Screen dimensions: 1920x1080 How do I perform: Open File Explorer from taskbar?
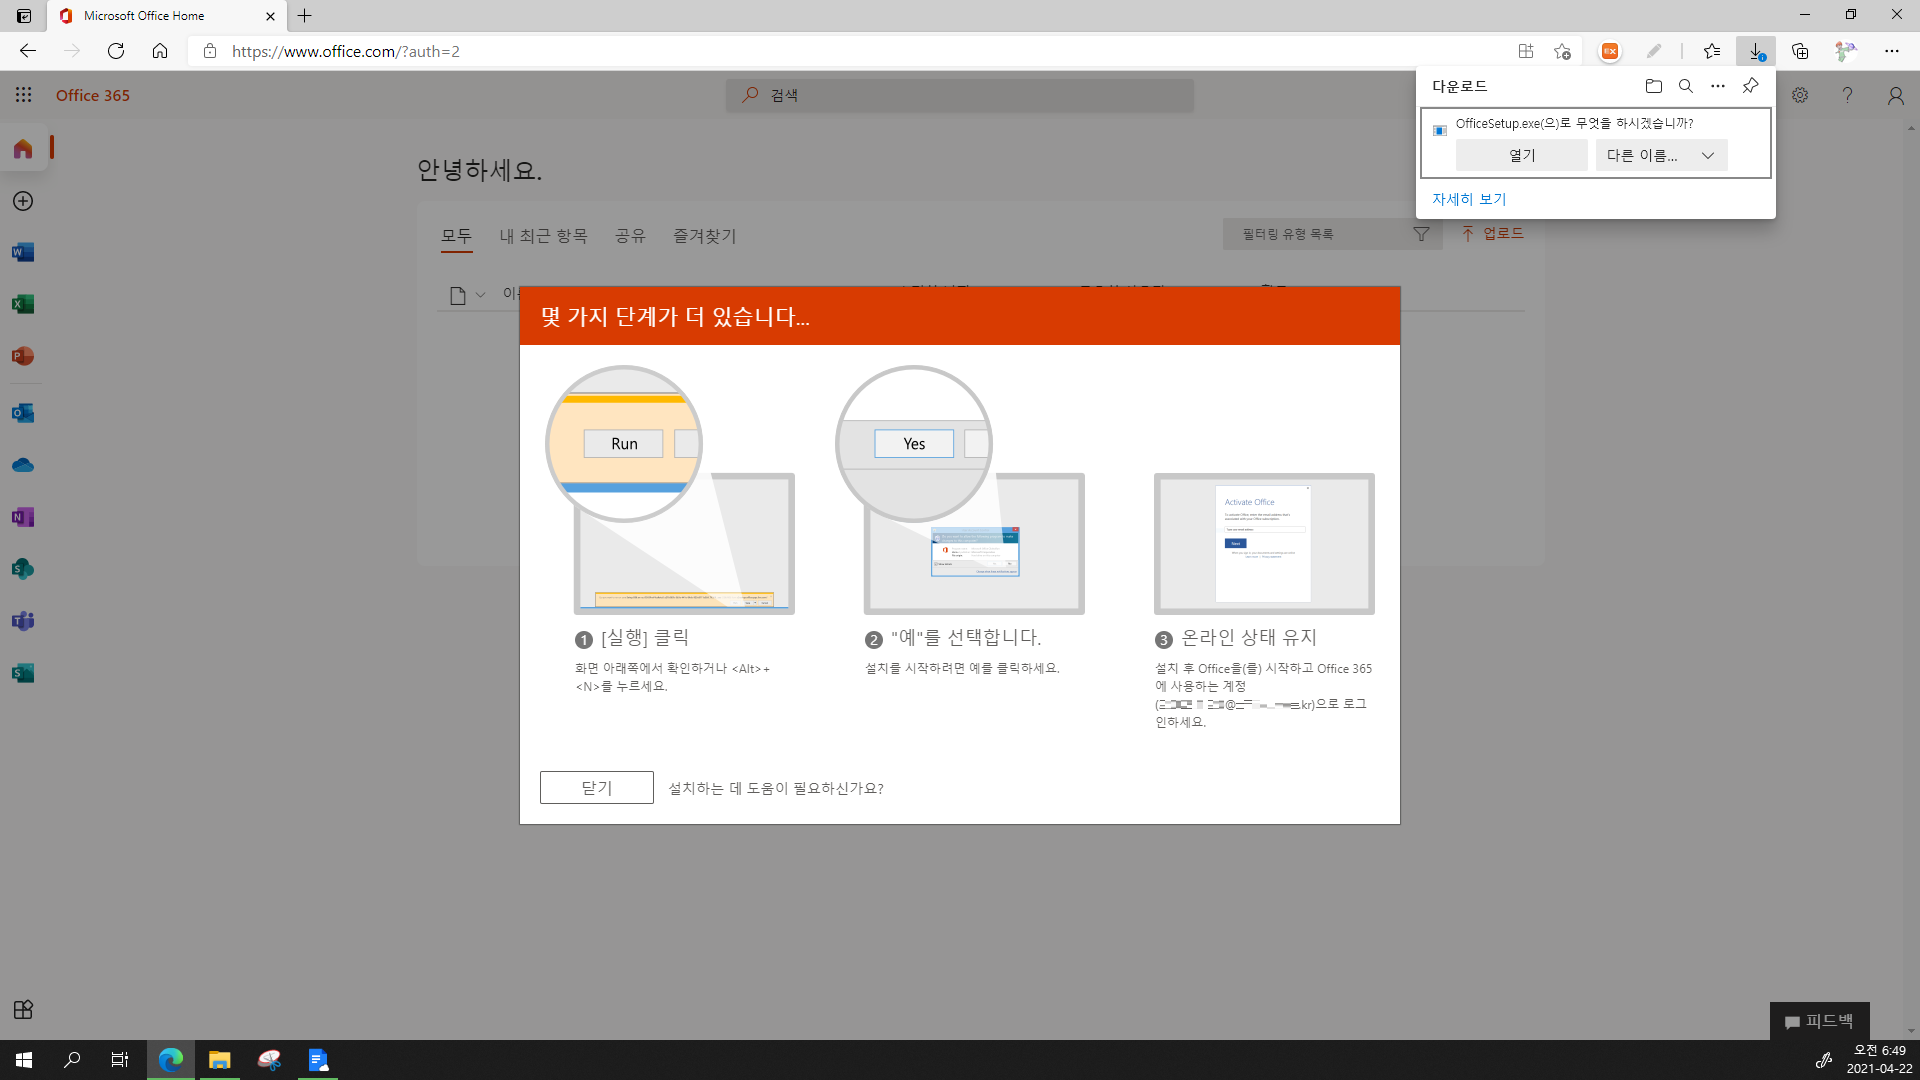tap(219, 1060)
